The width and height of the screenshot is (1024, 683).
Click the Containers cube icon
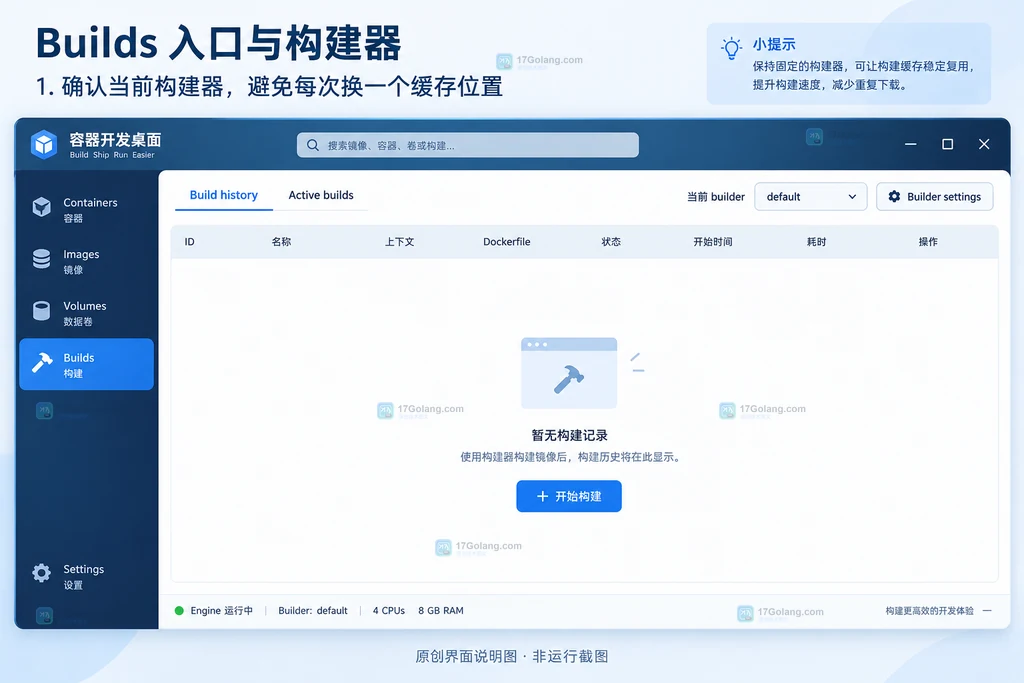(42, 207)
